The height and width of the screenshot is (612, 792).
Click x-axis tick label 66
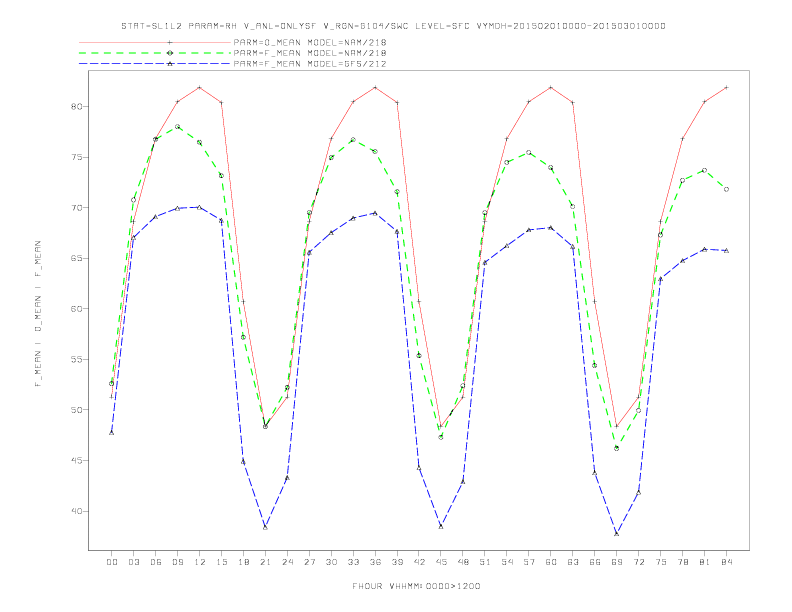[x=595, y=562]
